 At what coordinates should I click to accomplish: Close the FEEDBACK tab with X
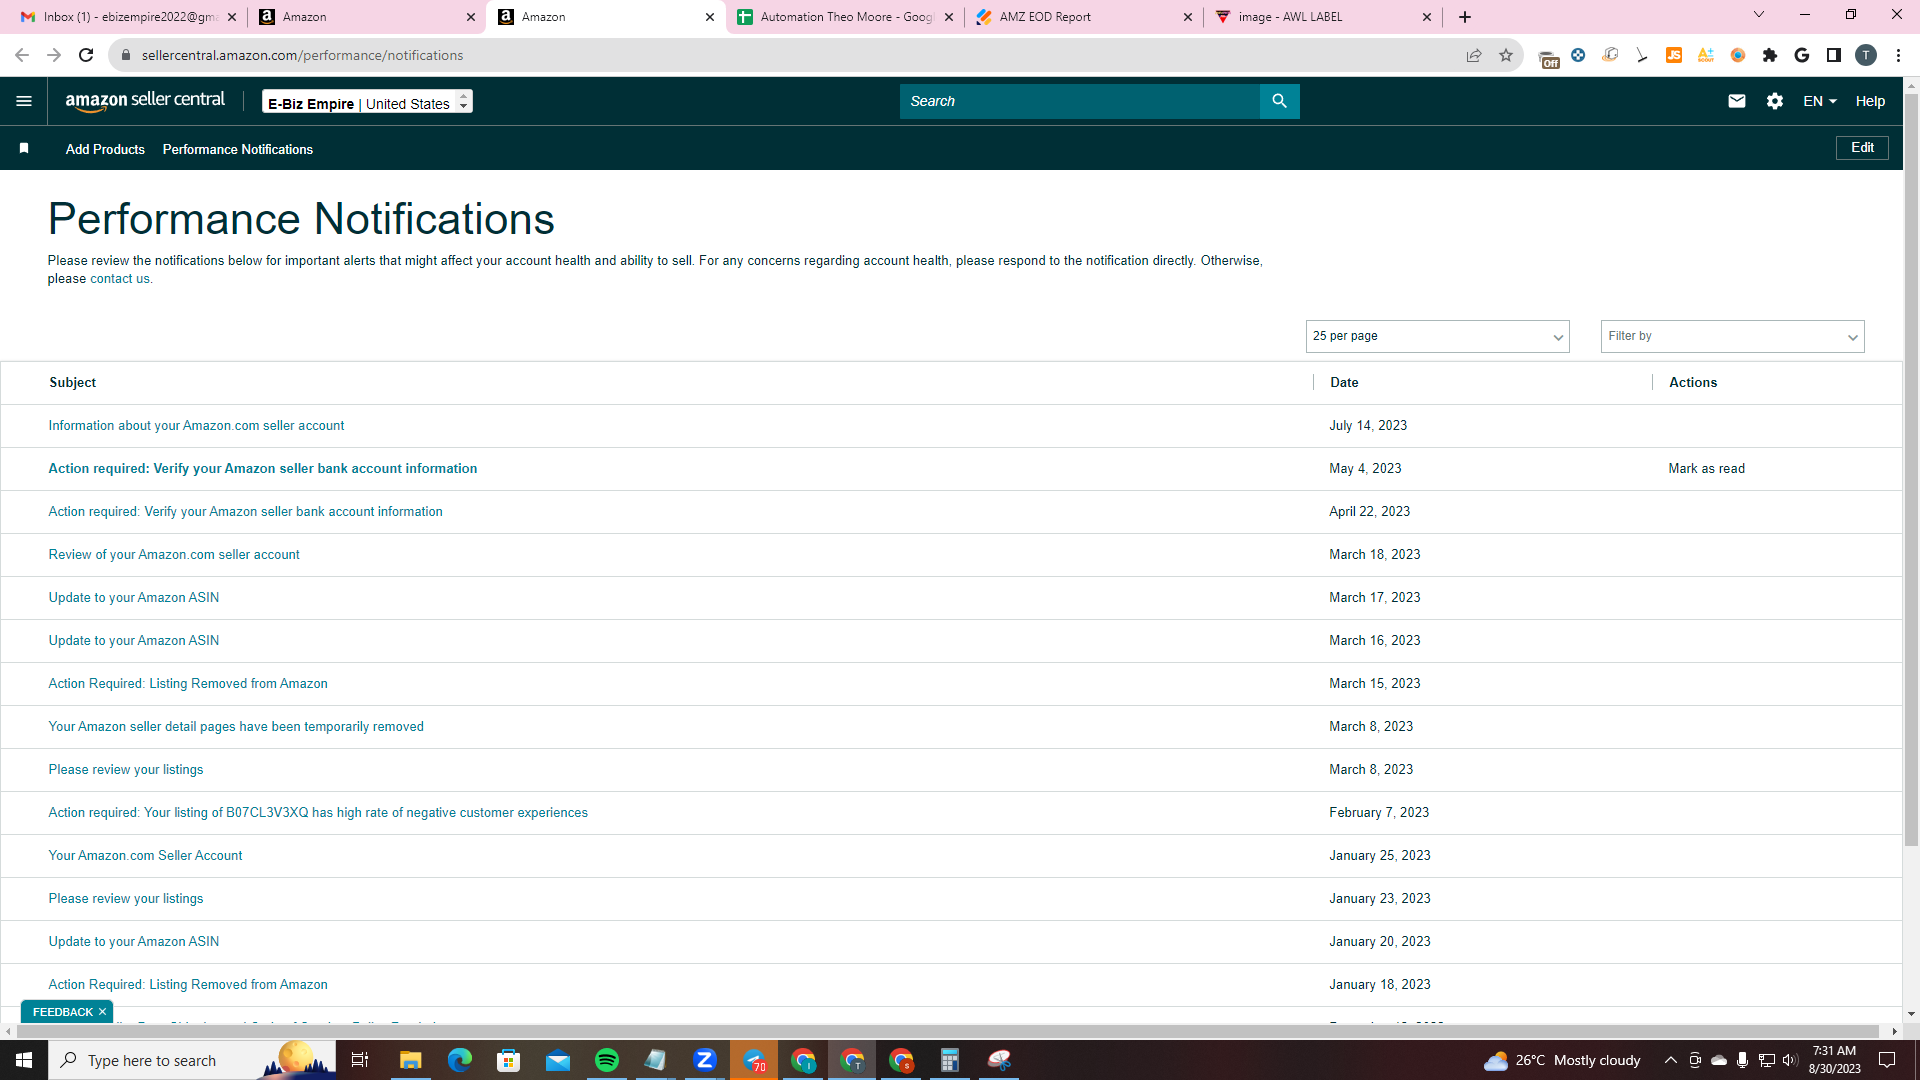coord(102,1012)
